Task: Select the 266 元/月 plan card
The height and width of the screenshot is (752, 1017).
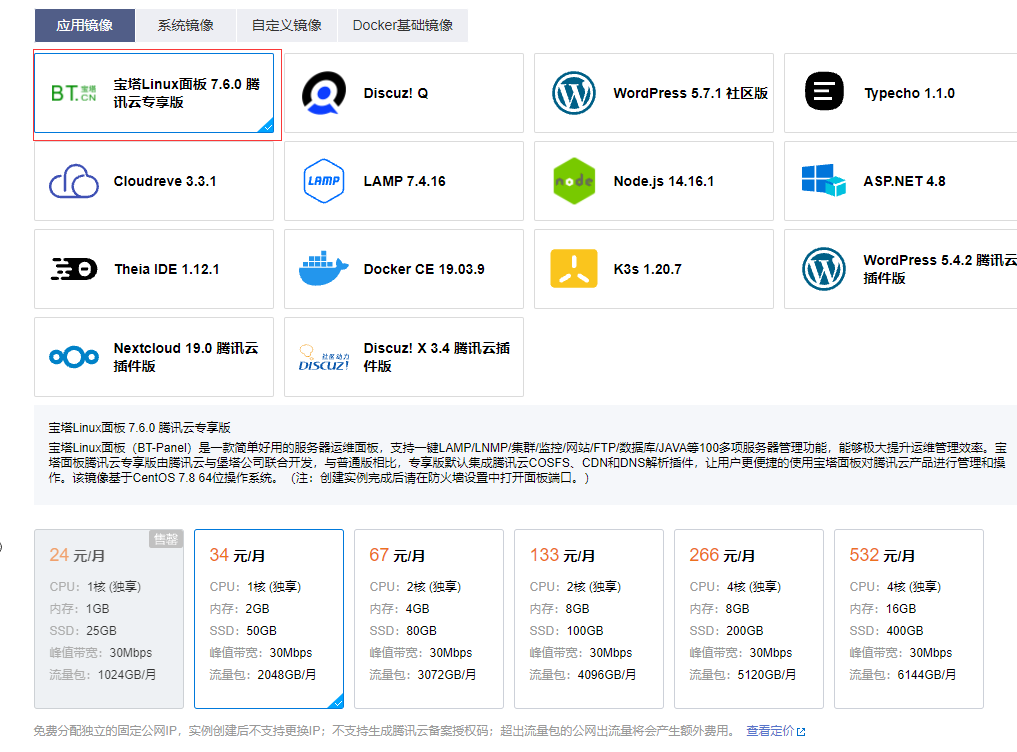Action: (x=749, y=619)
